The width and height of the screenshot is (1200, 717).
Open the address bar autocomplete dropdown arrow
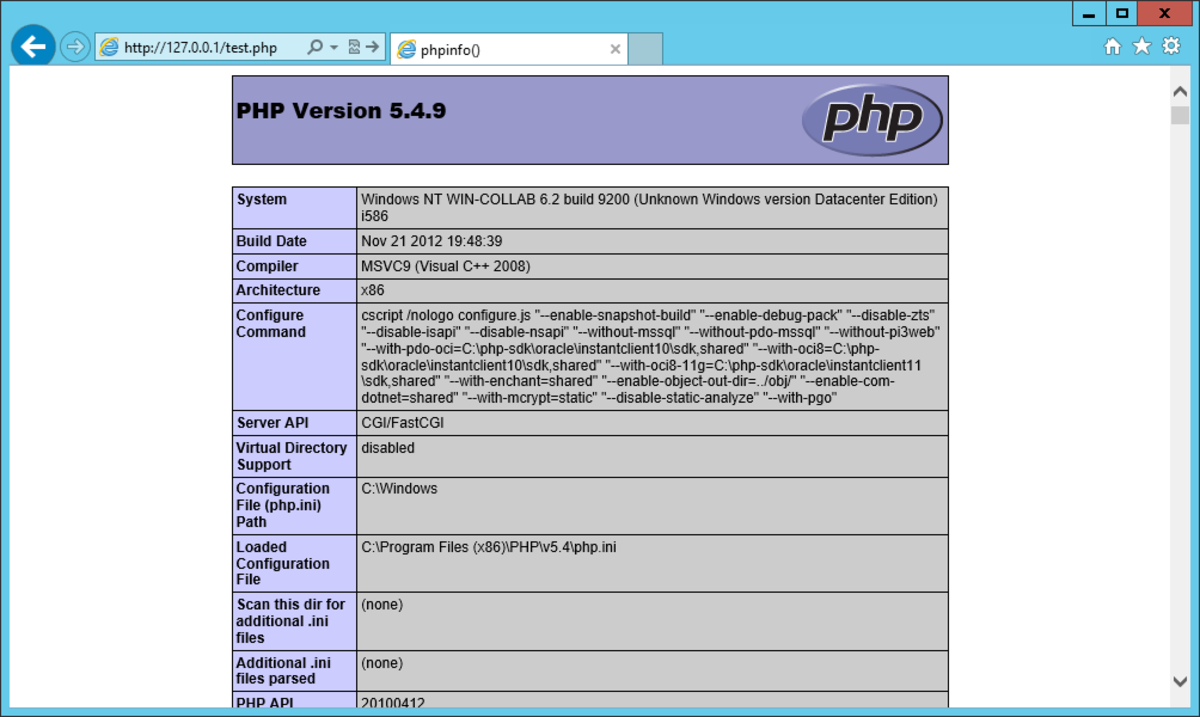click(x=334, y=48)
